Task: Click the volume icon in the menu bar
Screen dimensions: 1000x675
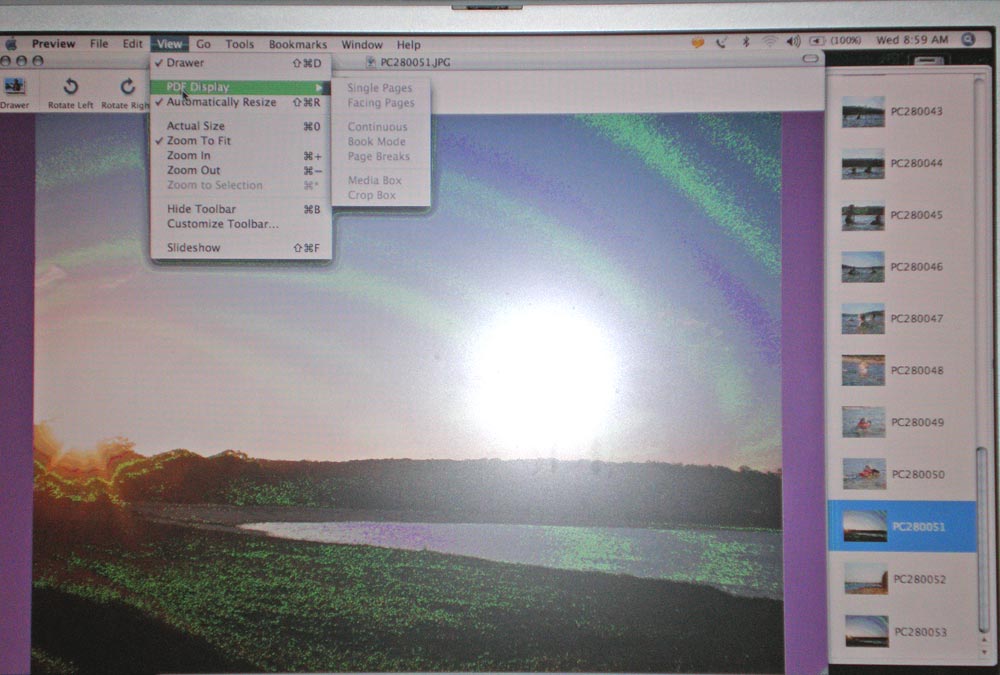Action: click(x=793, y=41)
